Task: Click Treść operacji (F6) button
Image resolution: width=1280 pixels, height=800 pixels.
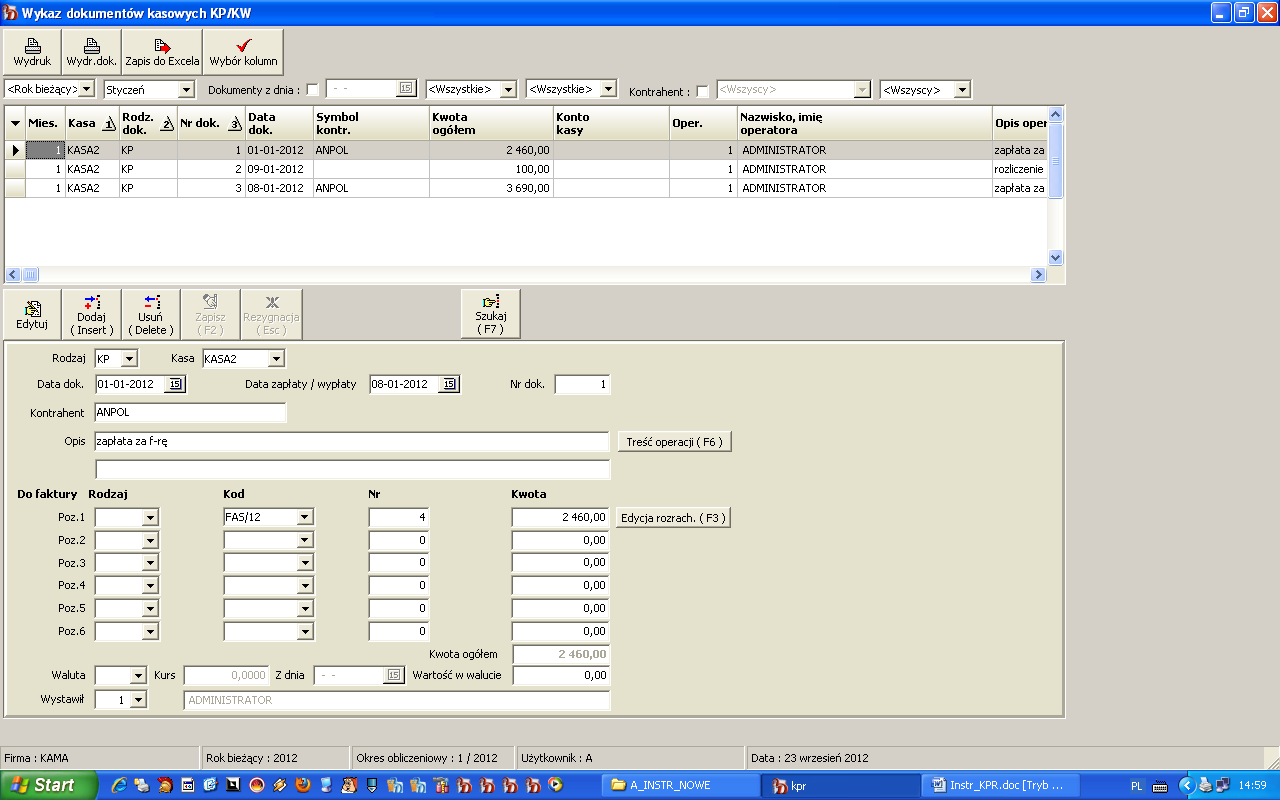Action: click(x=674, y=441)
